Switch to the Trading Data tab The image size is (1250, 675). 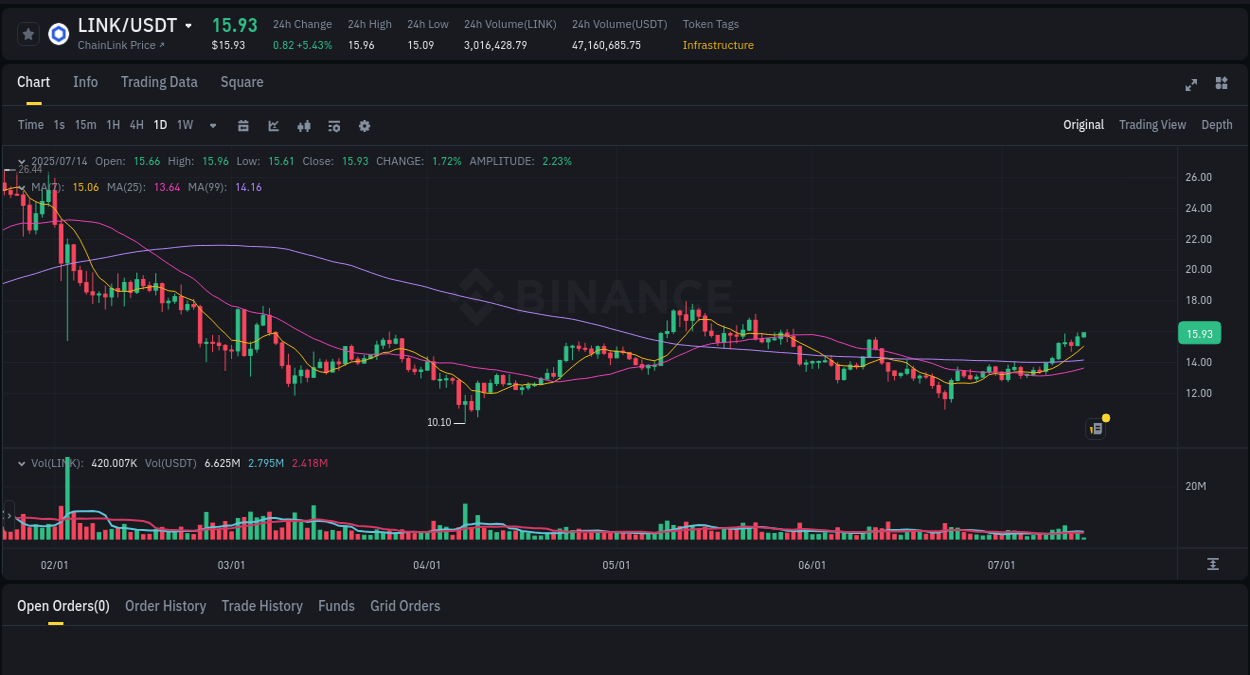pos(159,82)
